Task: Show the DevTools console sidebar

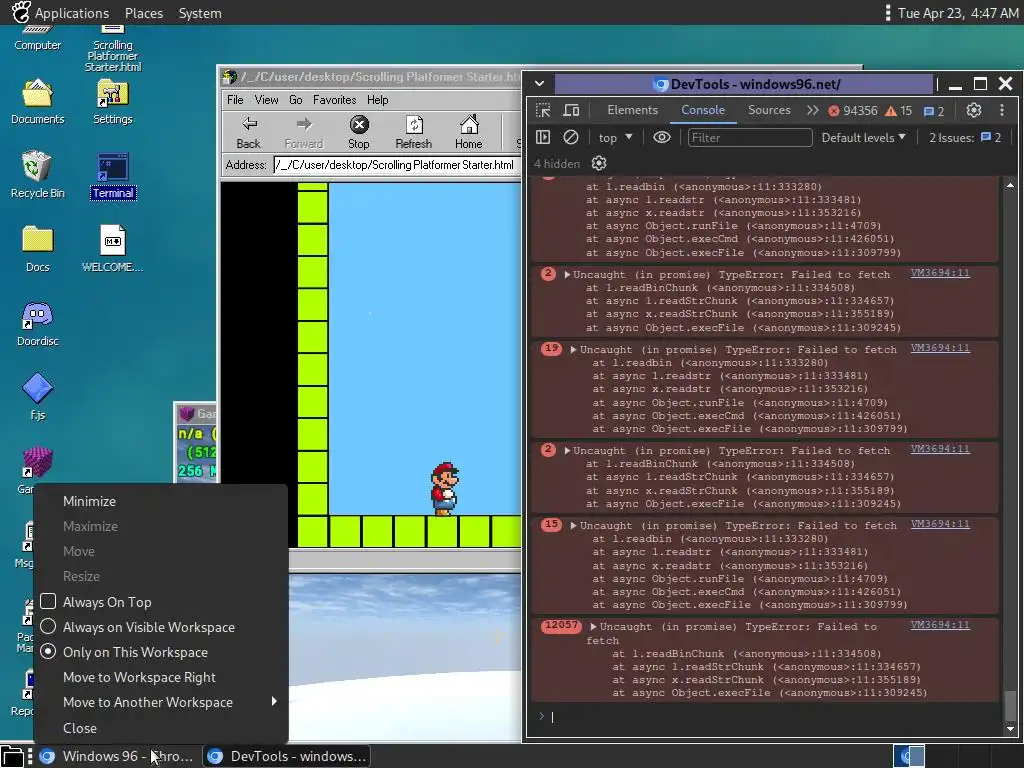Action: coord(543,137)
